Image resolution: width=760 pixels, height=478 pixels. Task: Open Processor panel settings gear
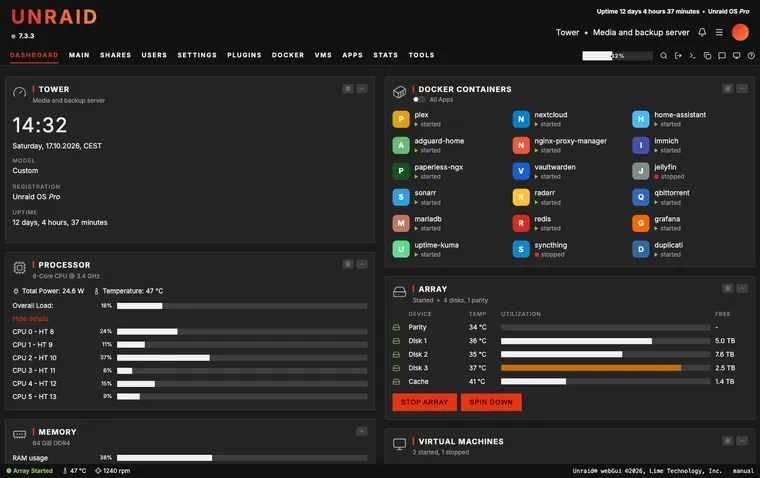pos(348,264)
